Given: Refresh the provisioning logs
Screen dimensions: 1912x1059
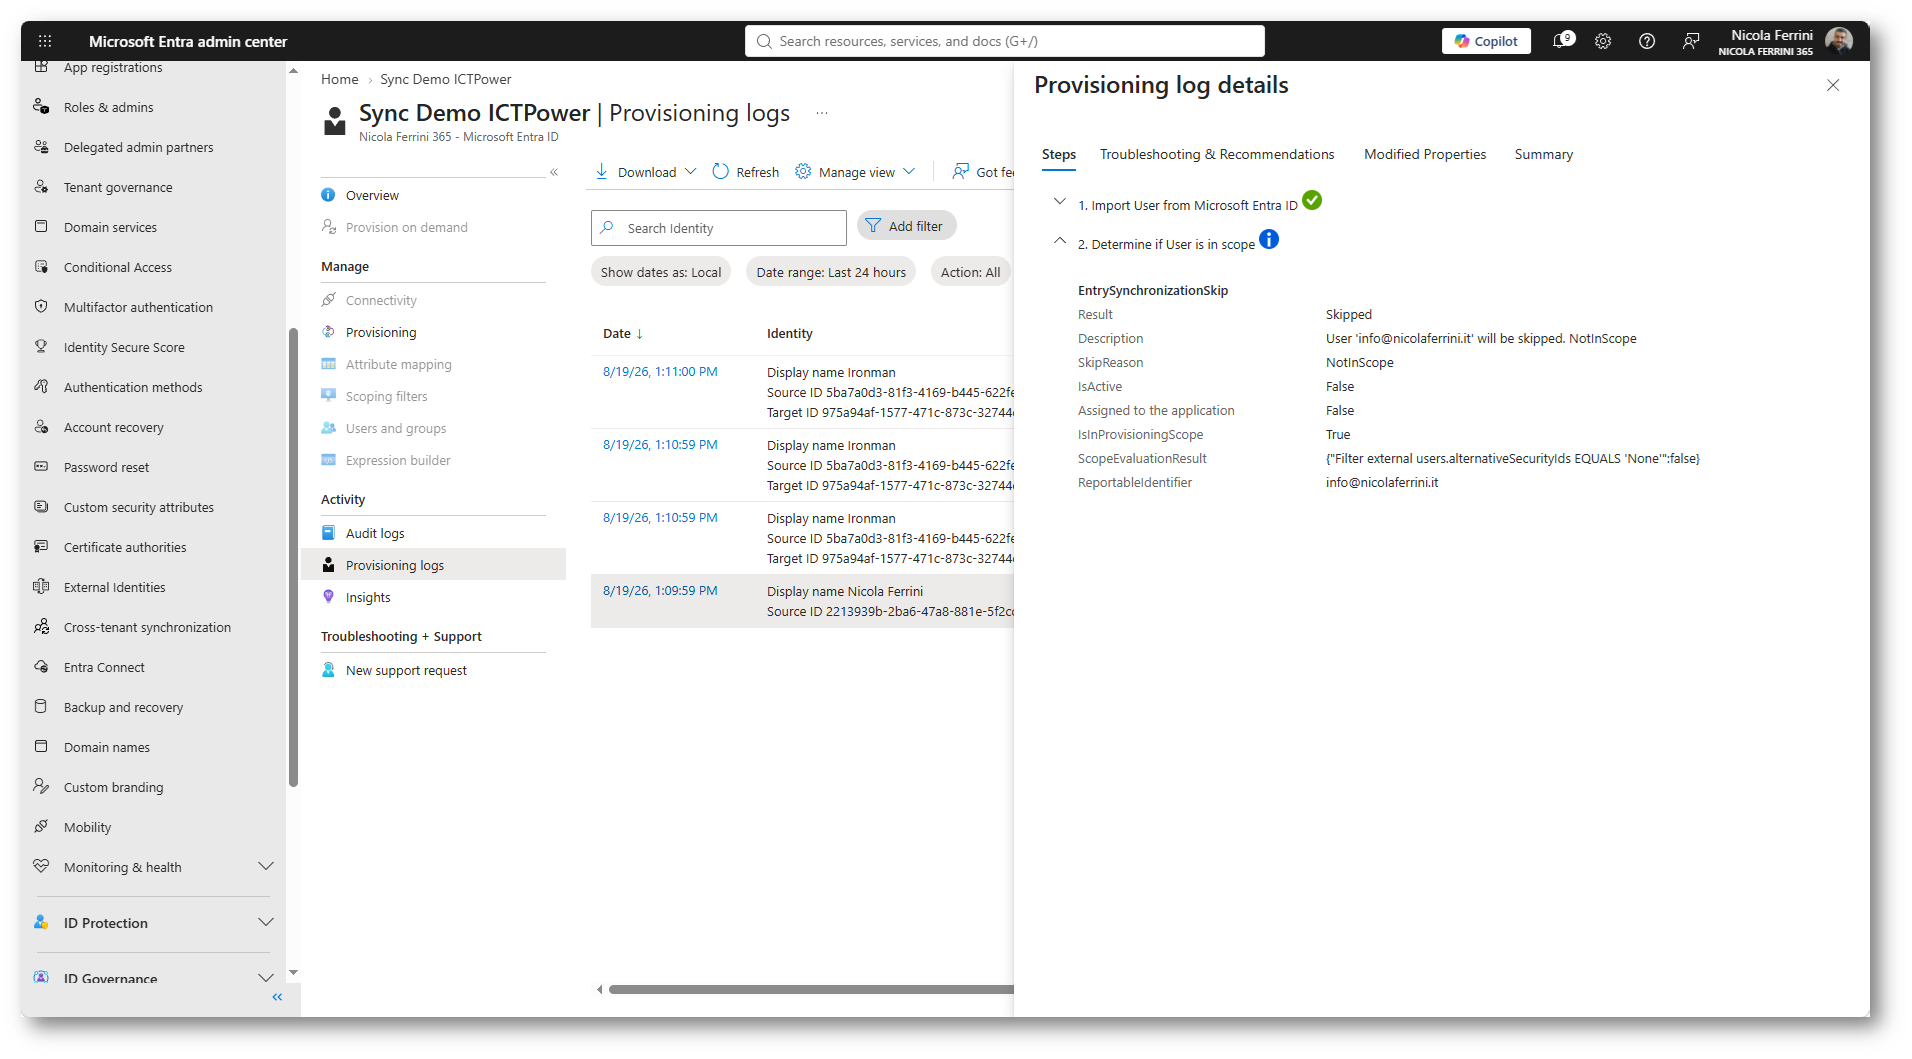Looking at the screenshot, I should 745,172.
